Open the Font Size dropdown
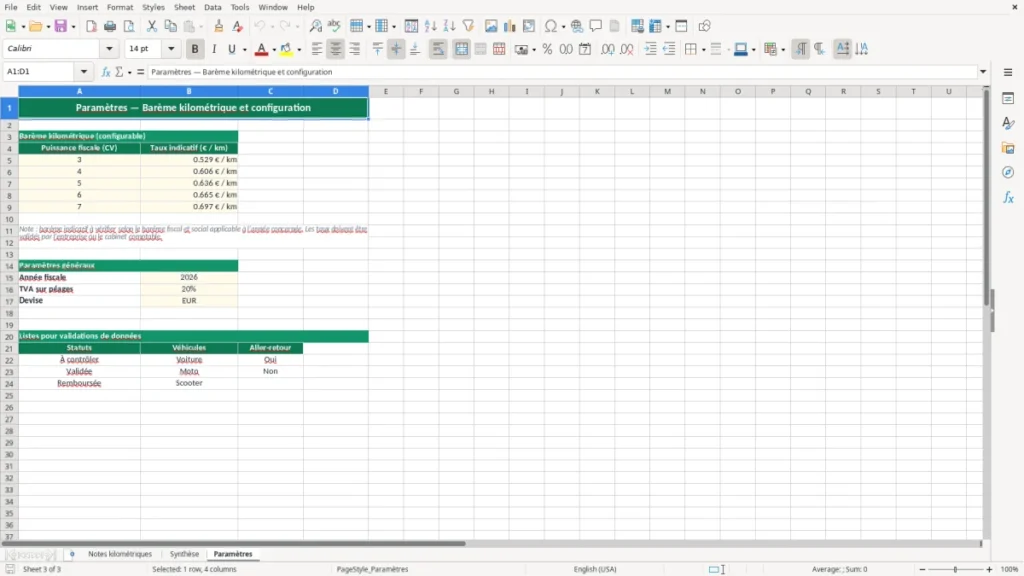 point(171,48)
